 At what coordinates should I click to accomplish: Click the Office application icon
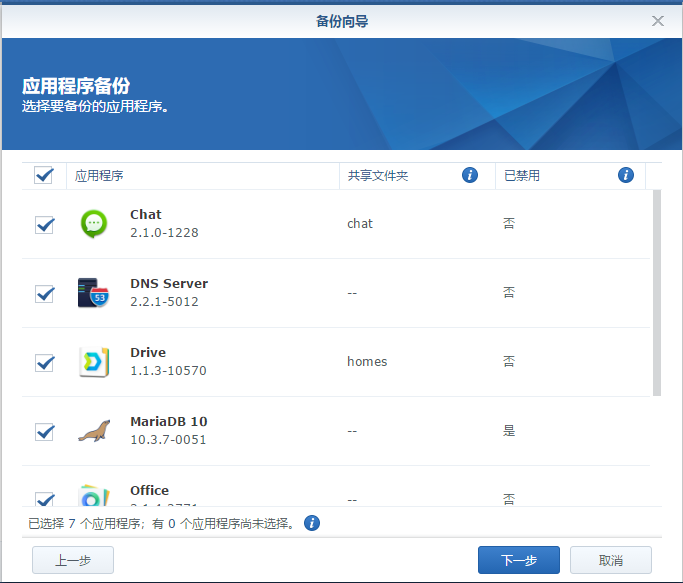(x=94, y=495)
